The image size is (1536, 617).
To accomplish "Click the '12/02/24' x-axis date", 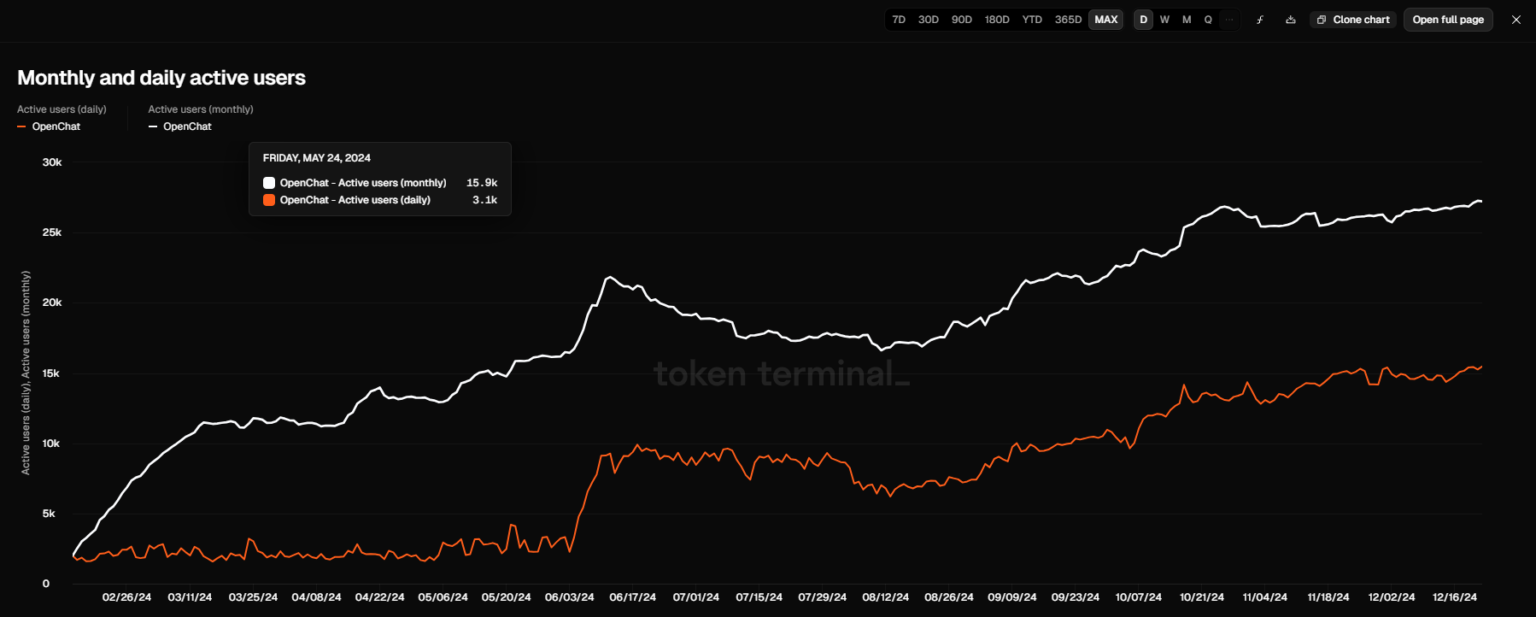I will 1391,597.
